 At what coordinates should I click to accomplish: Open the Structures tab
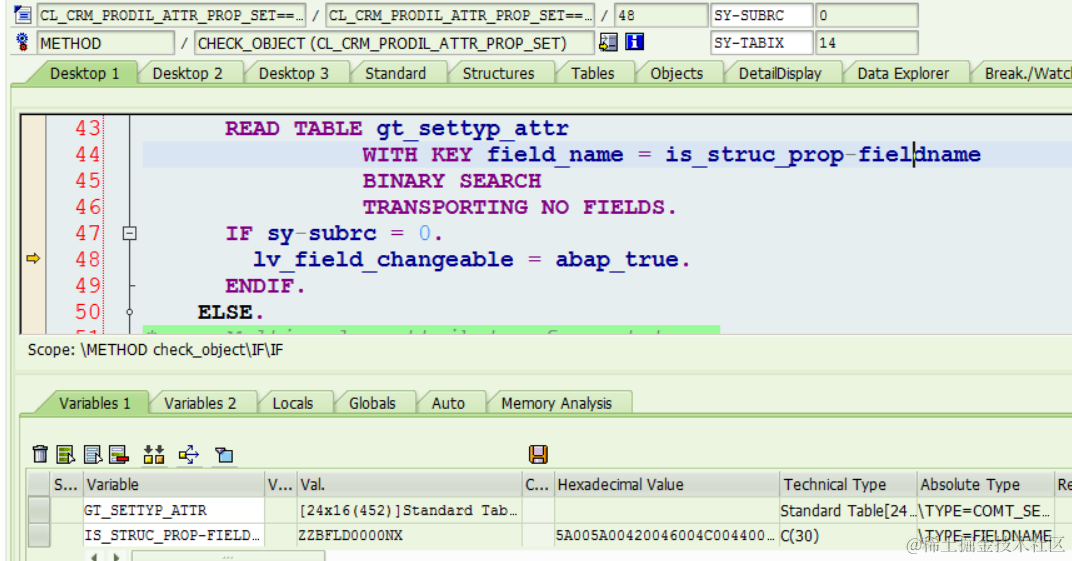click(498, 74)
